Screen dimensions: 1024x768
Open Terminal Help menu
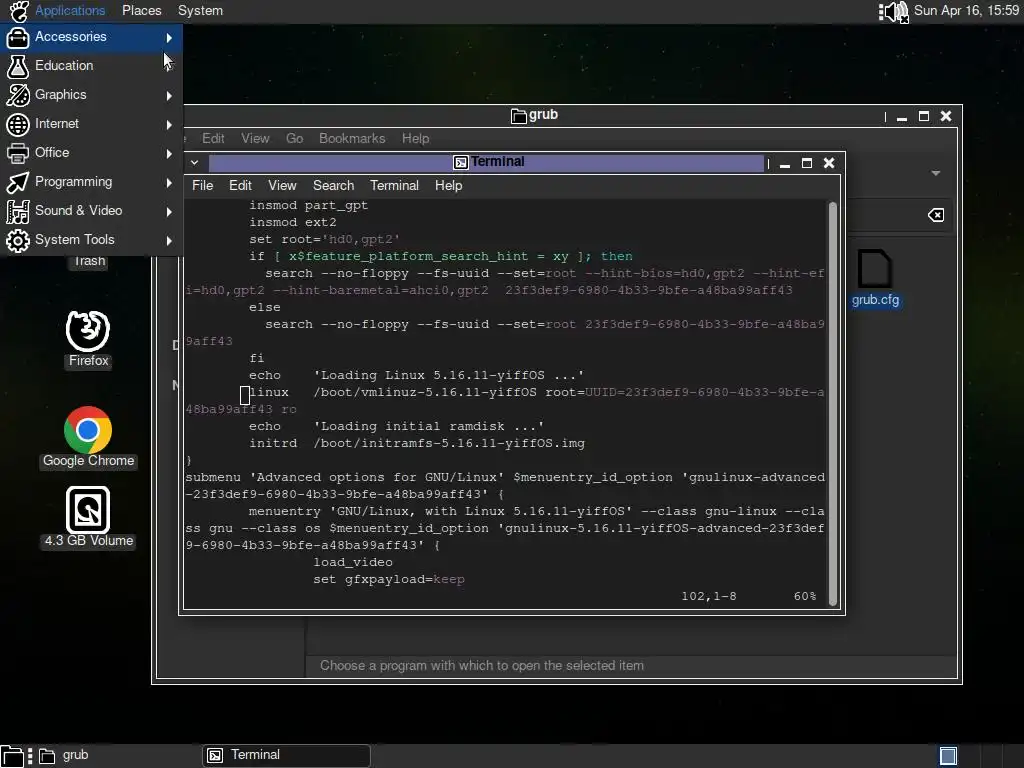tap(449, 185)
